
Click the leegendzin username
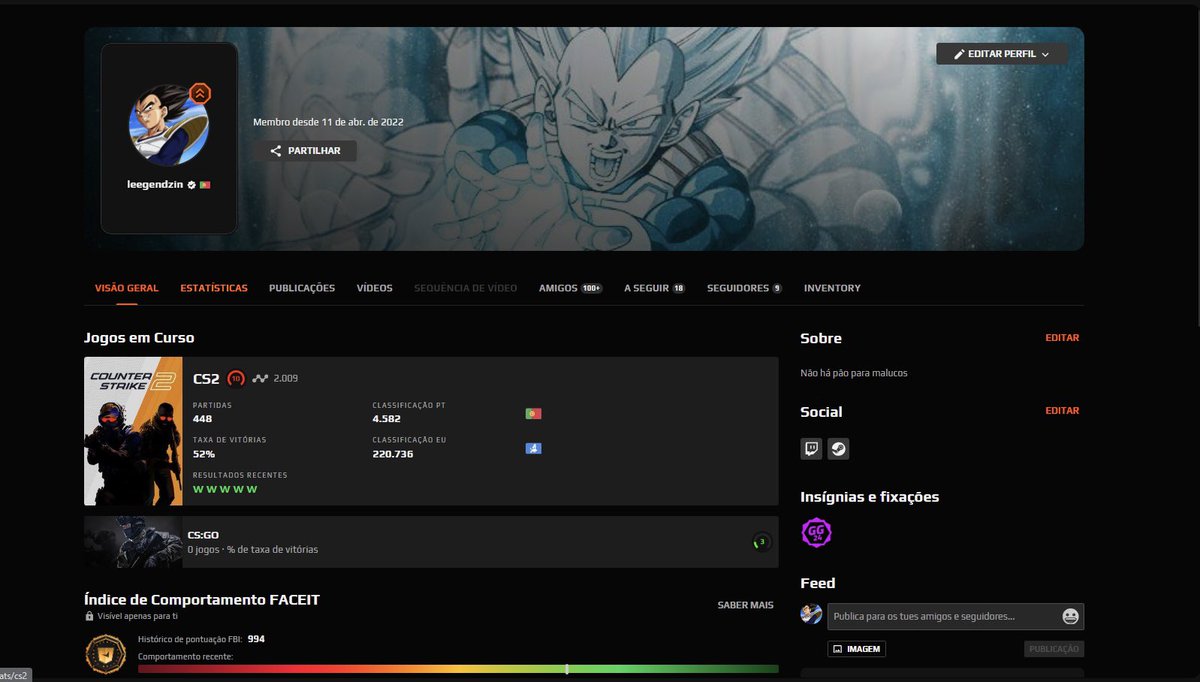(155, 185)
